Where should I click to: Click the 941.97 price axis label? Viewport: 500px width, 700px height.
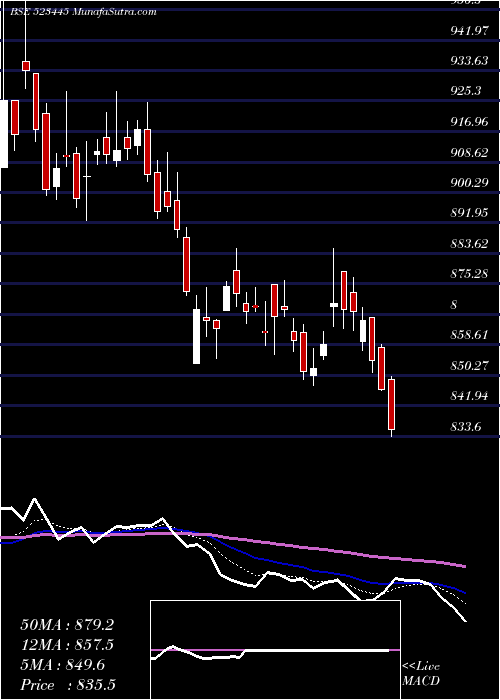469,30
